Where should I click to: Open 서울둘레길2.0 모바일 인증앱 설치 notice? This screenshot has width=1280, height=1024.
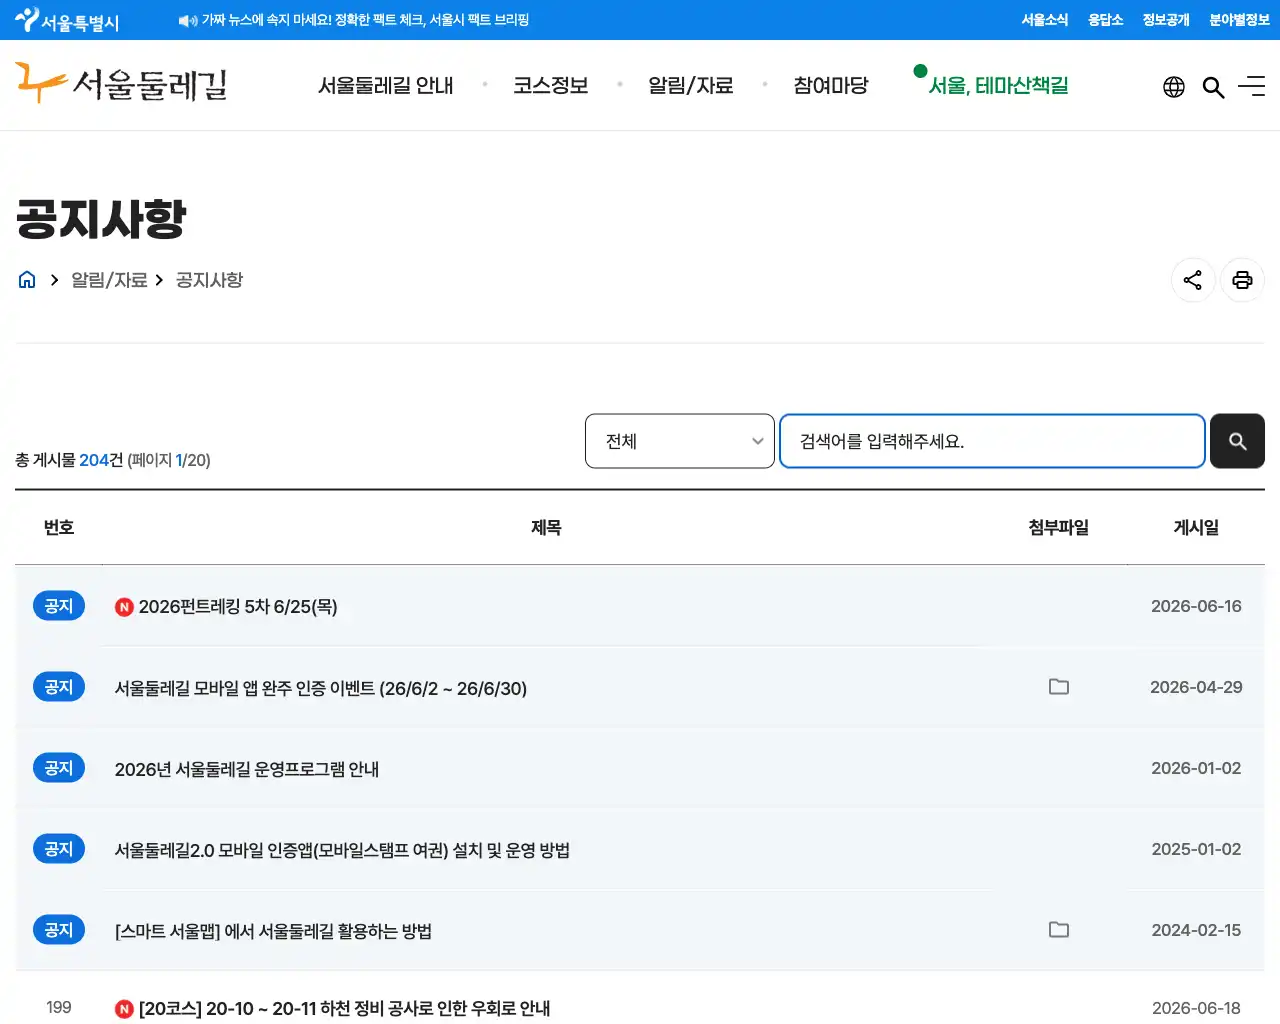tap(342, 850)
